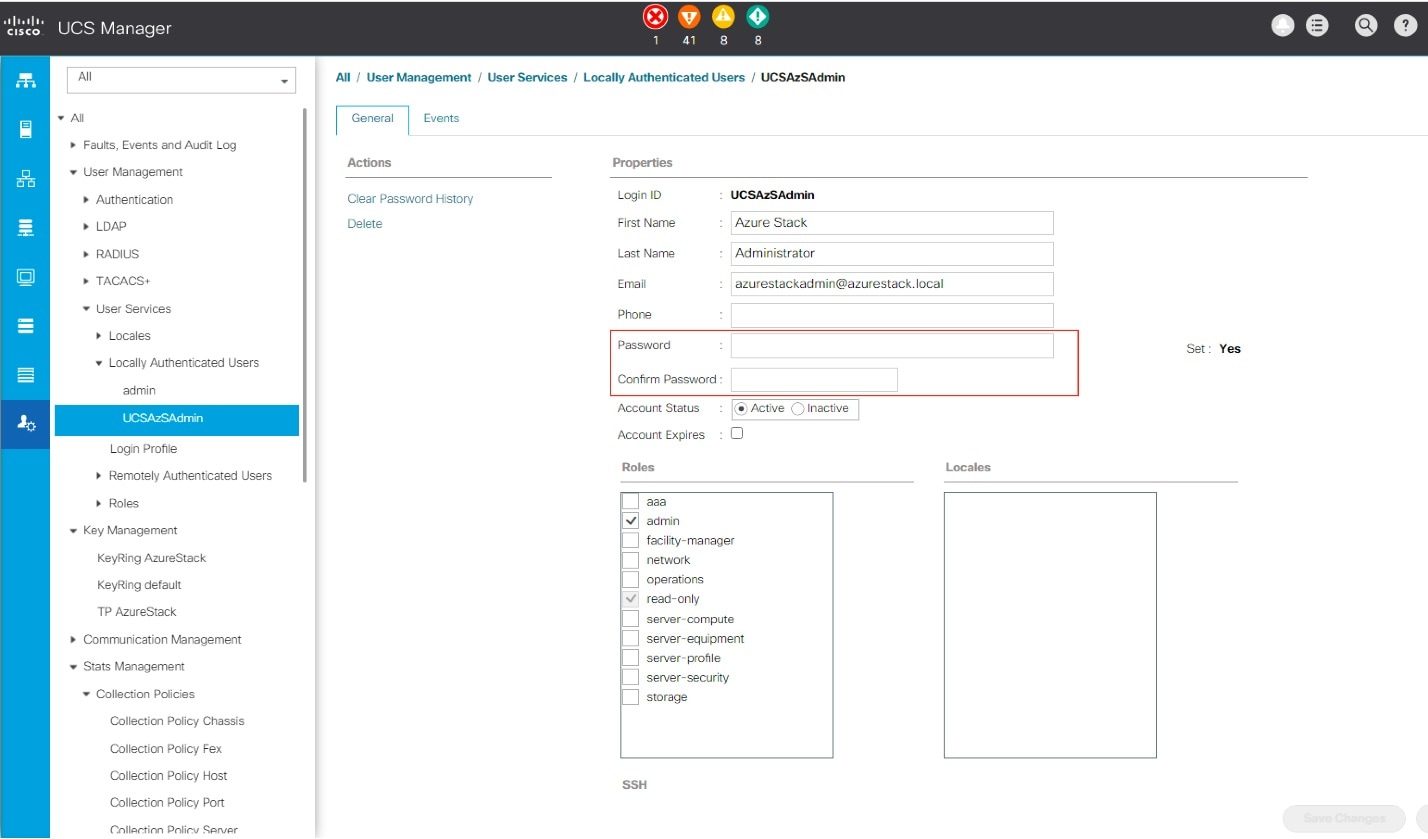Tick the facility-manager role checkbox

coord(630,540)
